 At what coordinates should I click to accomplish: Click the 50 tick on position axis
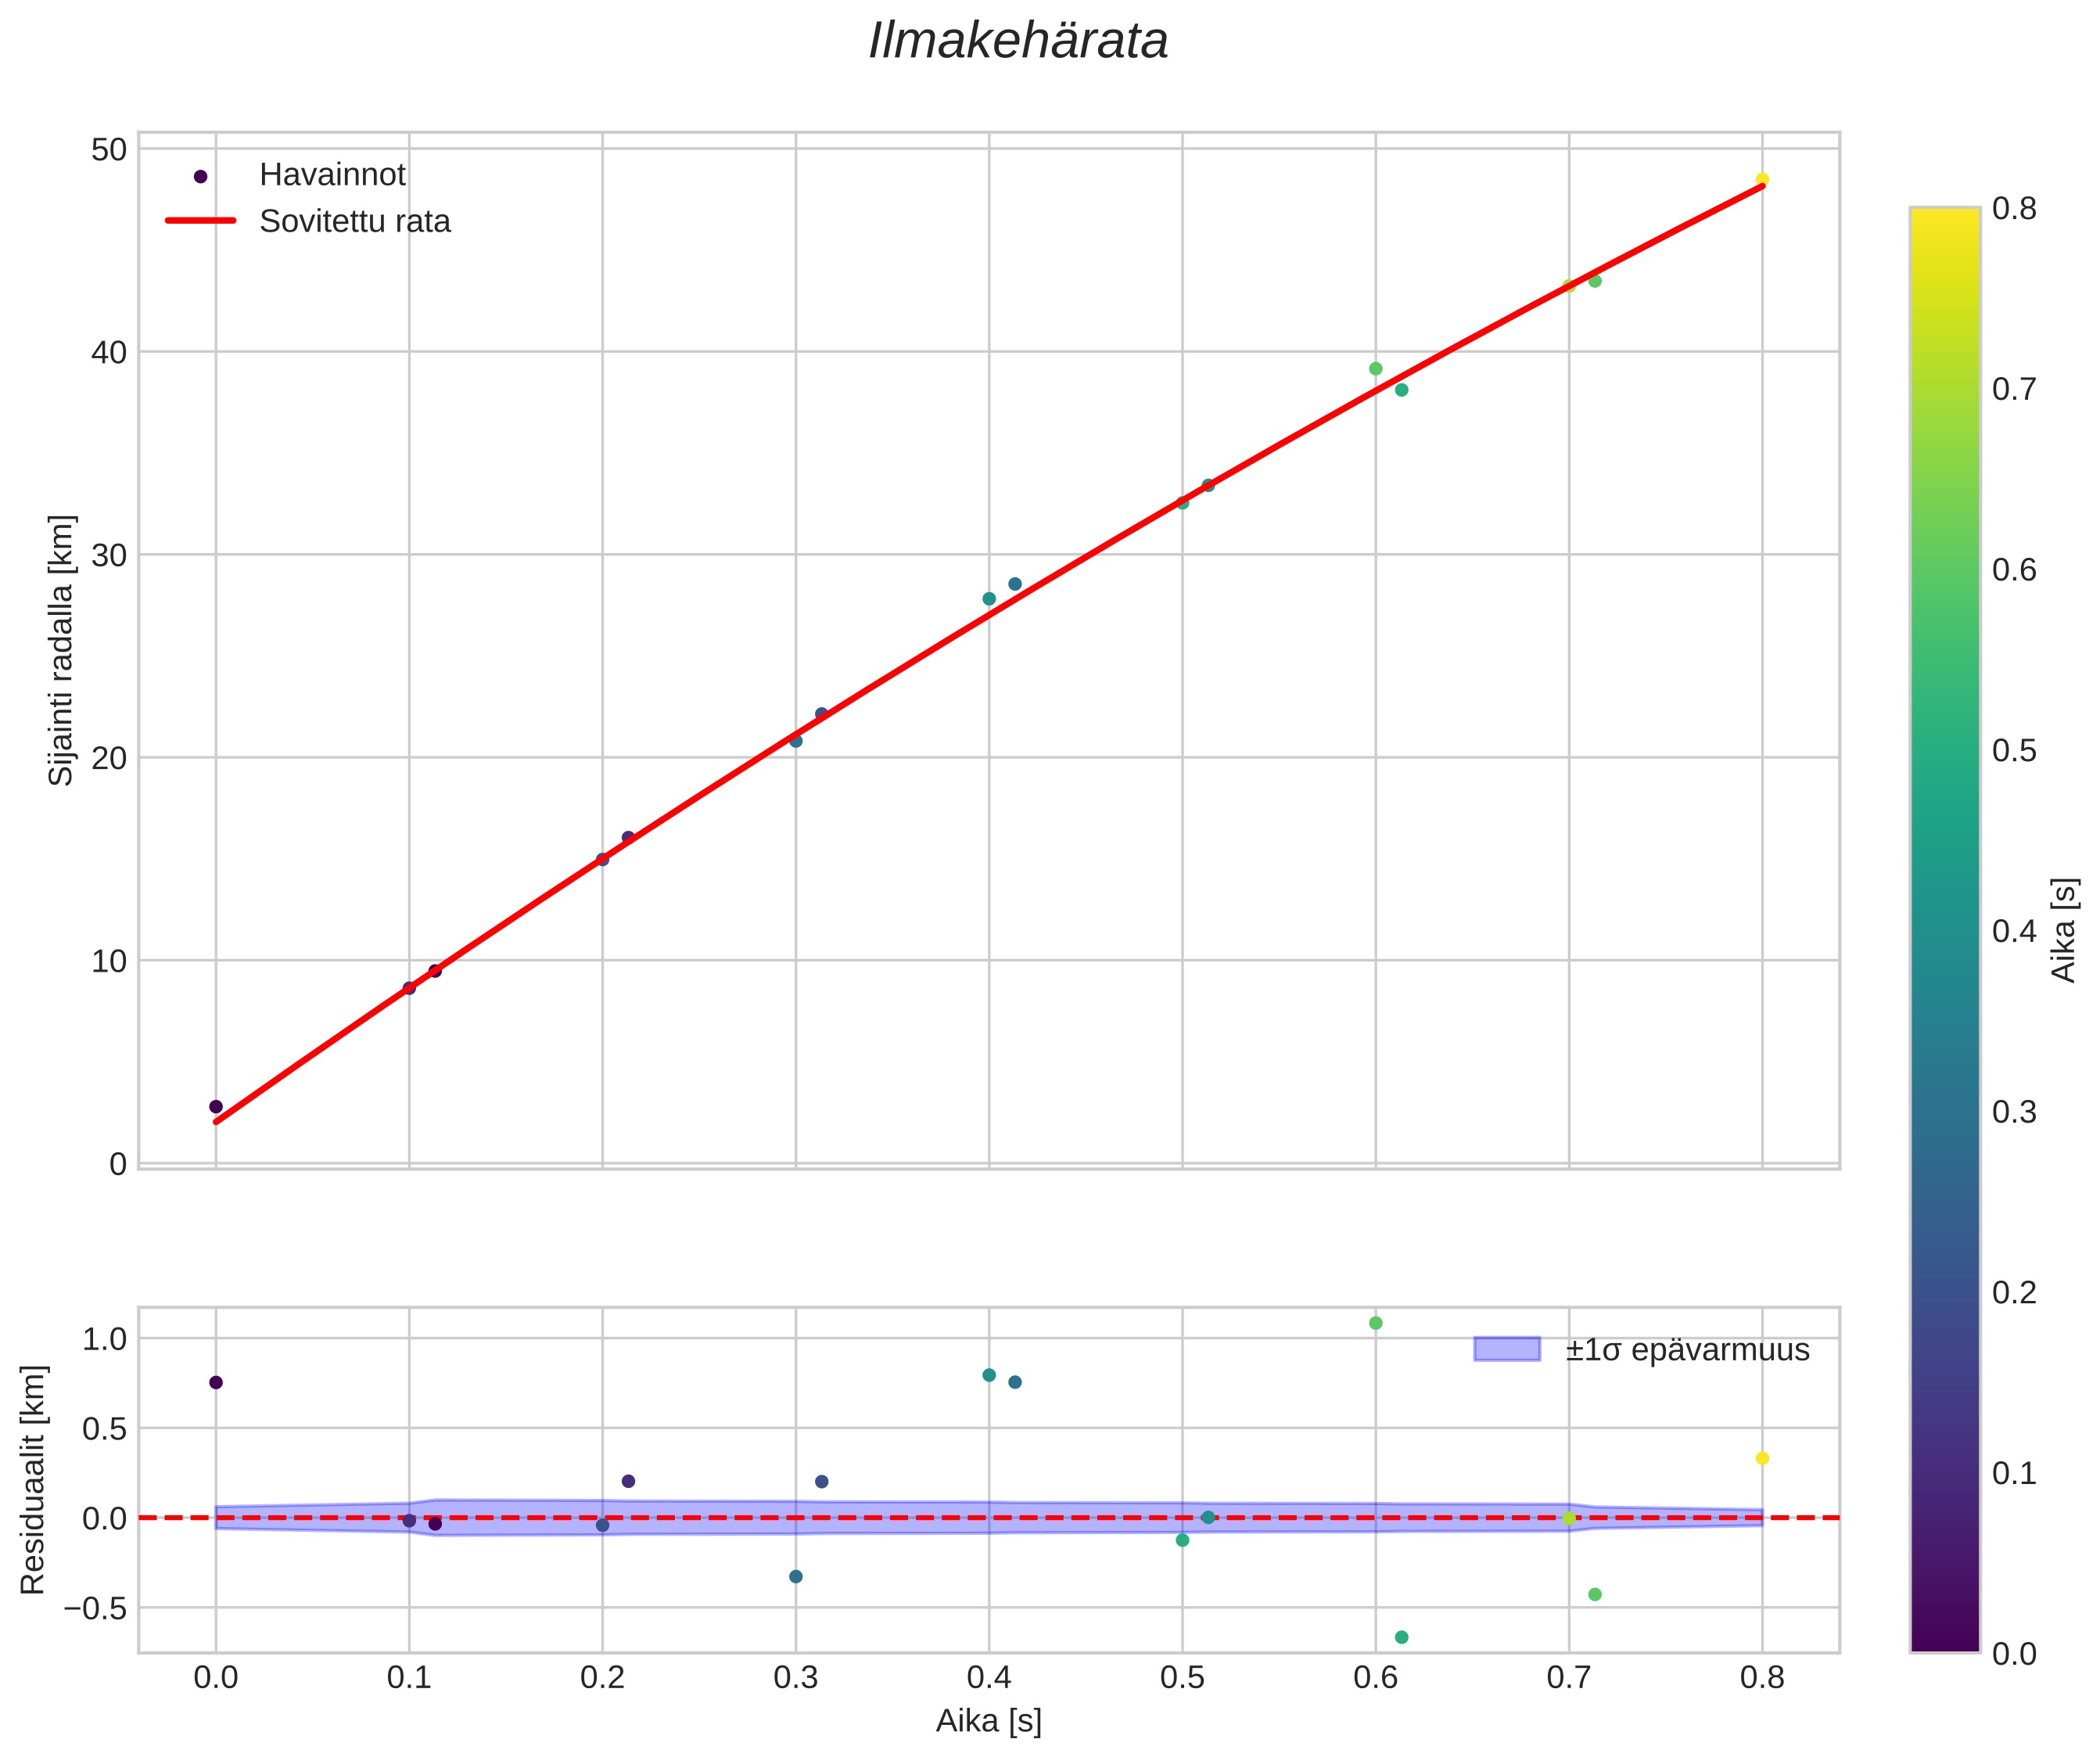pos(109,150)
